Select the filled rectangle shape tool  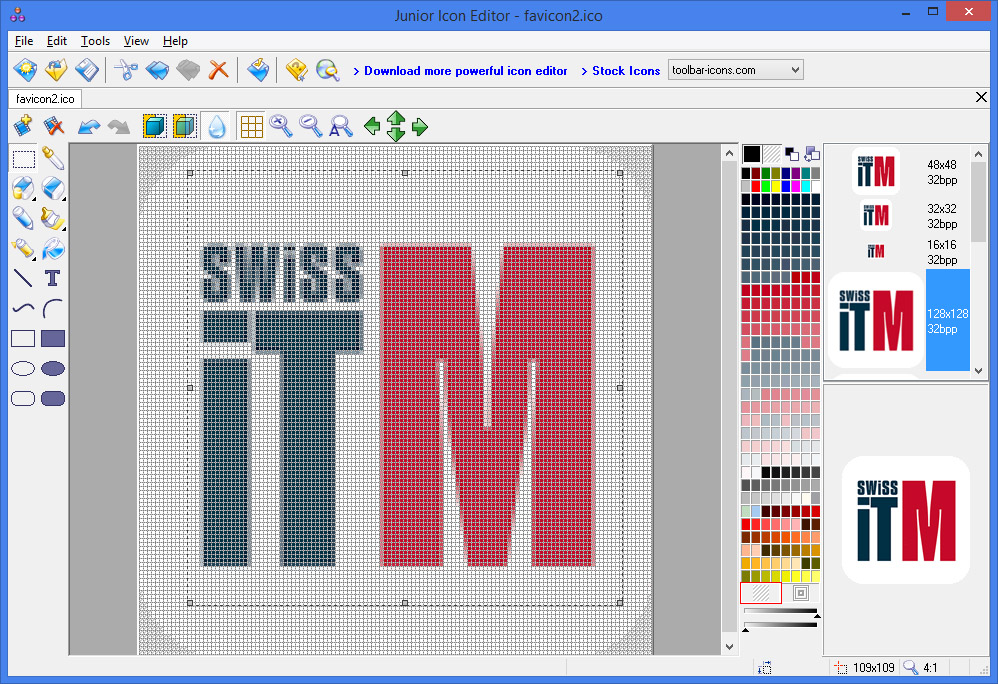pos(52,338)
